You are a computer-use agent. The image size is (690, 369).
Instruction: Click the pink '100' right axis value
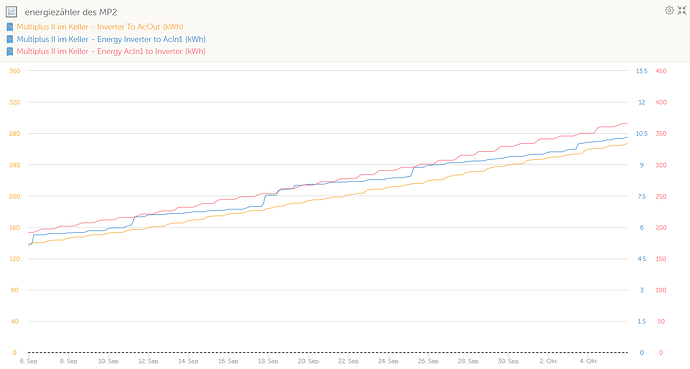(x=661, y=290)
